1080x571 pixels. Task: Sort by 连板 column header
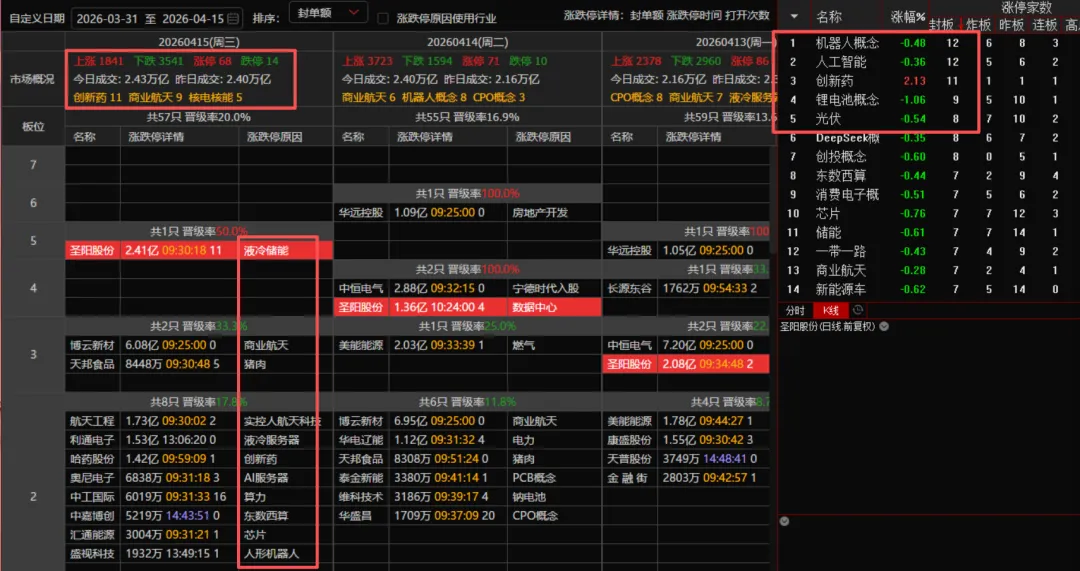1044,25
